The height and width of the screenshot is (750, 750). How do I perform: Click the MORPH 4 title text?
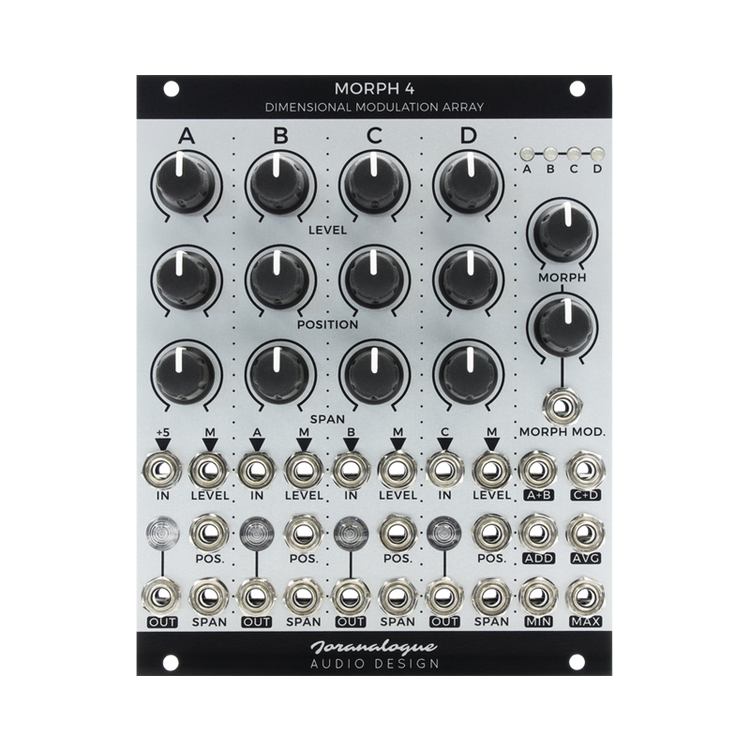[x=374, y=89]
